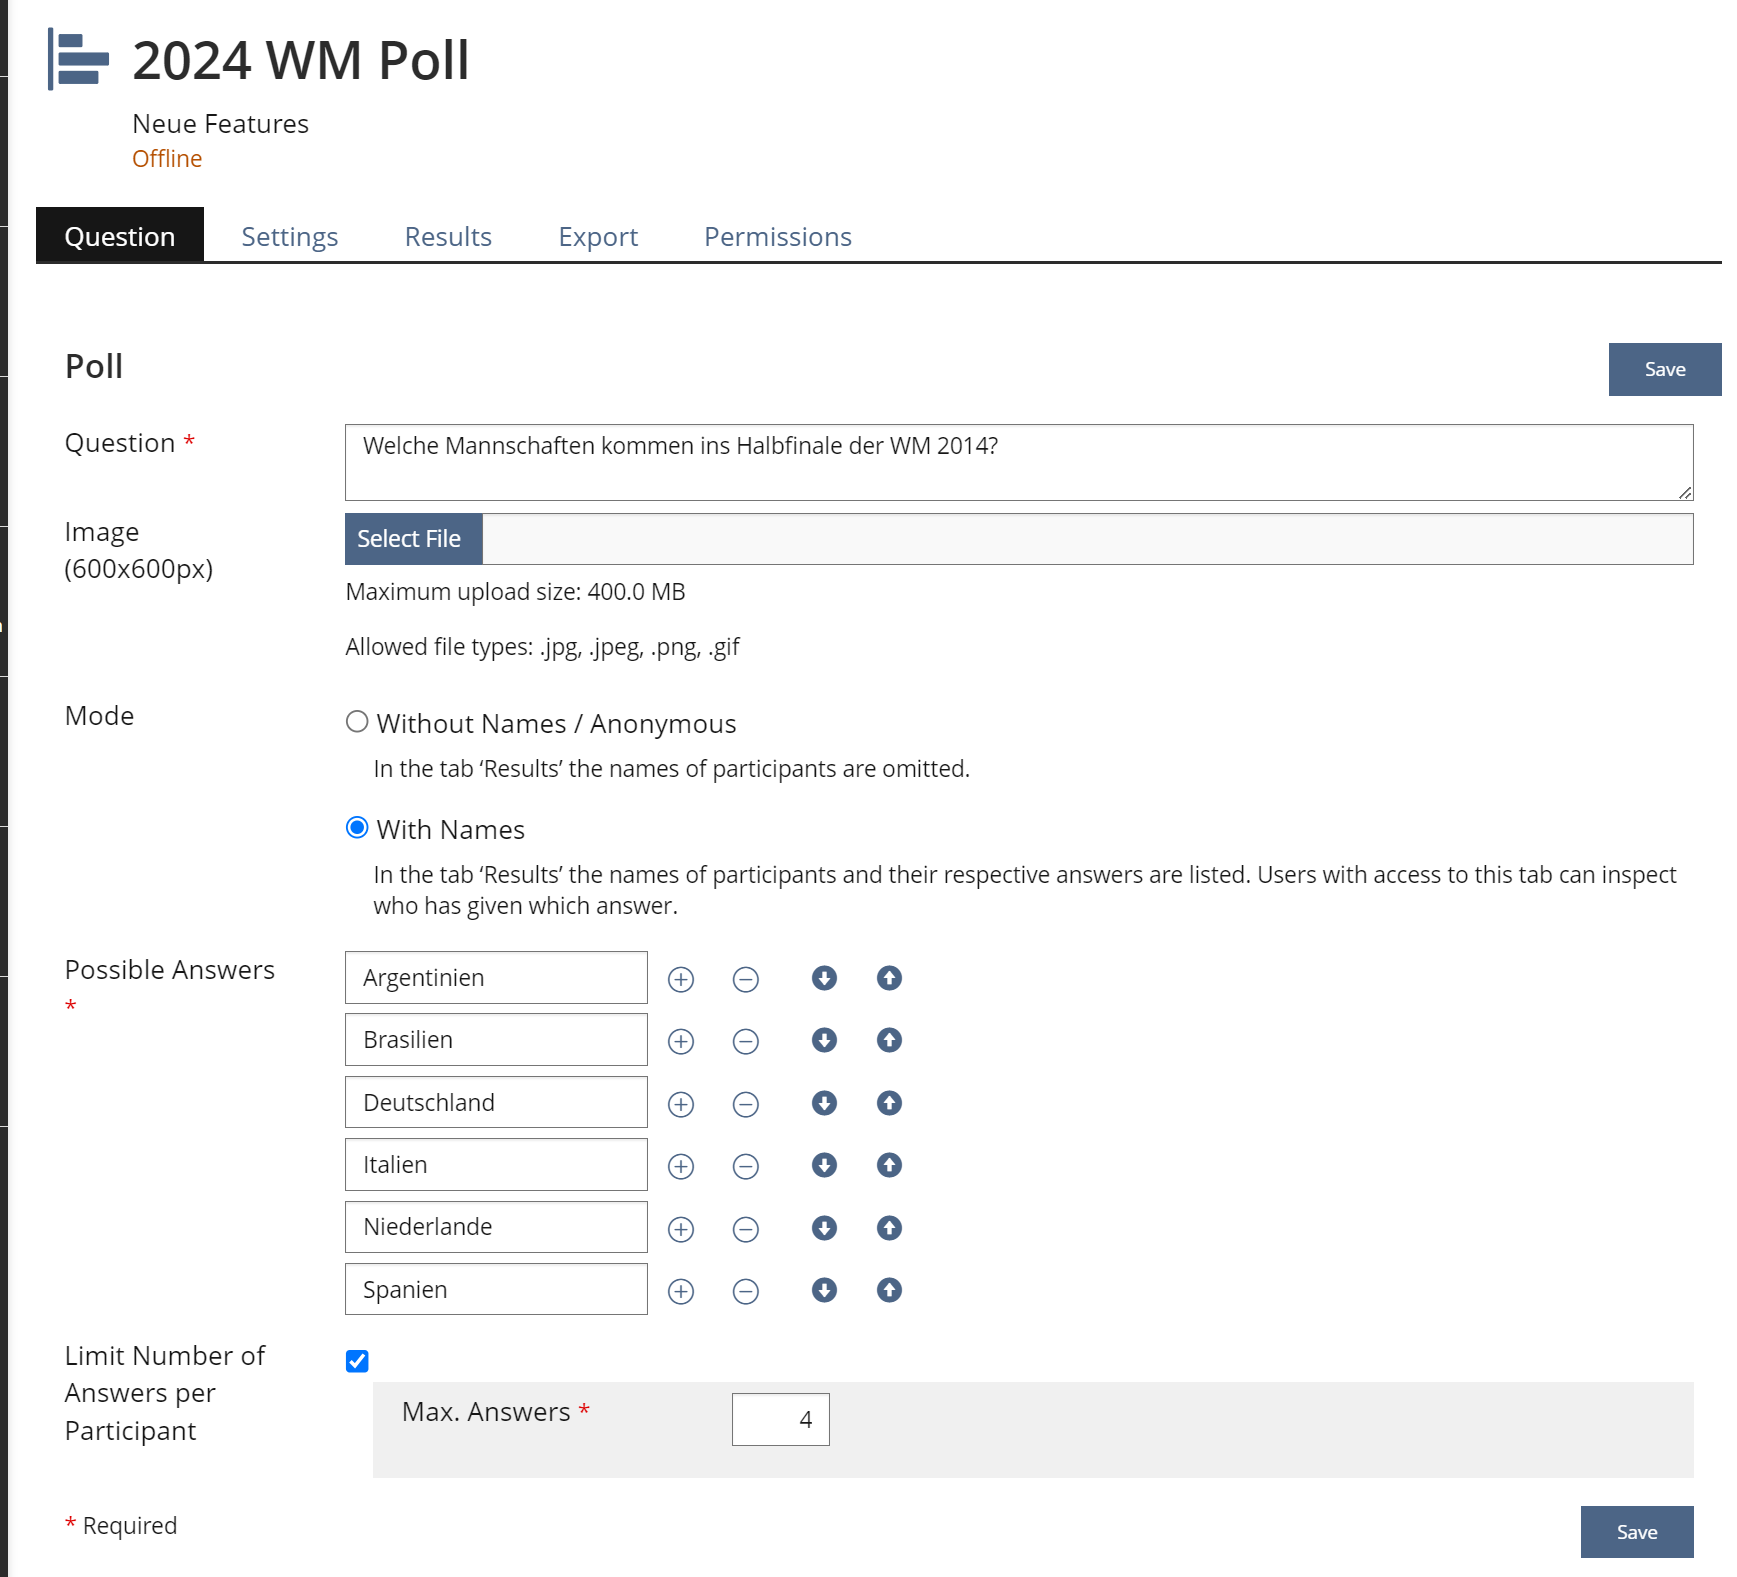Viewport: 1737px width, 1577px height.
Task: Uncheck Limit Number of Answers checkbox
Action: 357,1361
